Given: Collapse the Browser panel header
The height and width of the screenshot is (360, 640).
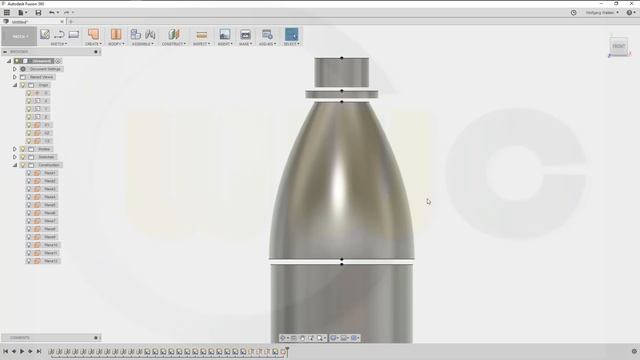Looking at the screenshot, I should (5, 52).
